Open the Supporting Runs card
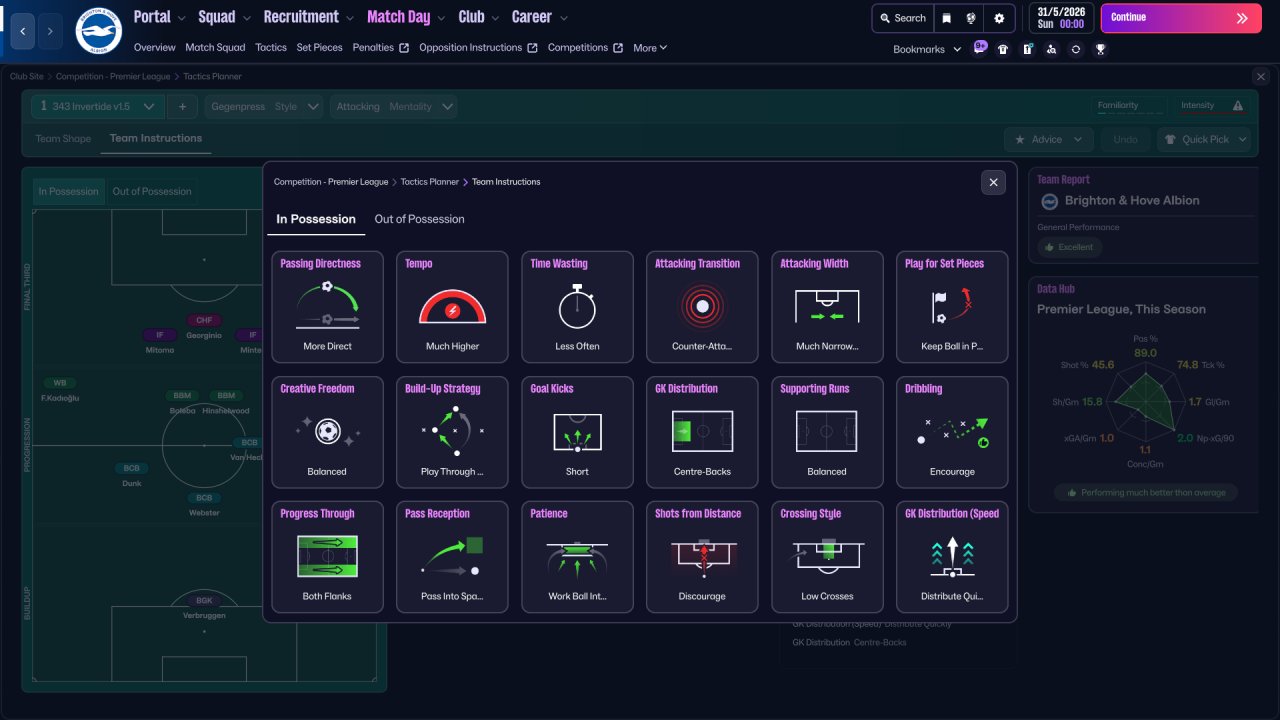 (x=827, y=432)
